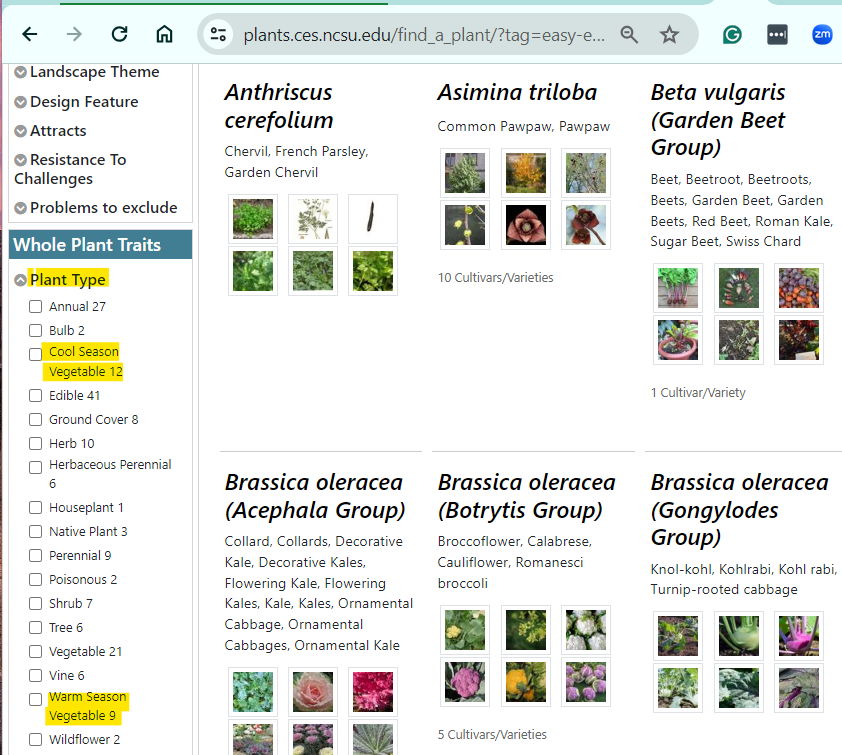Screen dimensions: 842x755
Task: Open the dark seed thumbnail of chervil
Action: [x=373, y=219]
